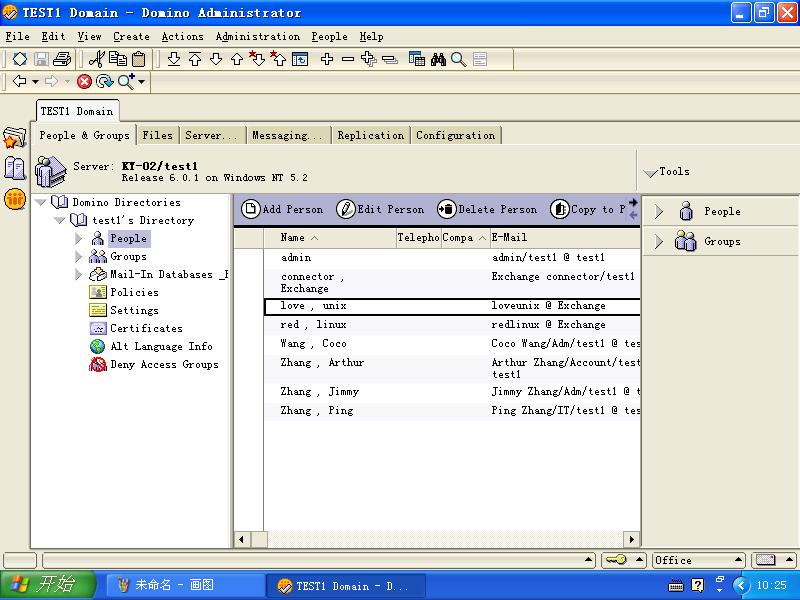Expand Groups tools in Tools panel

tap(659, 241)
